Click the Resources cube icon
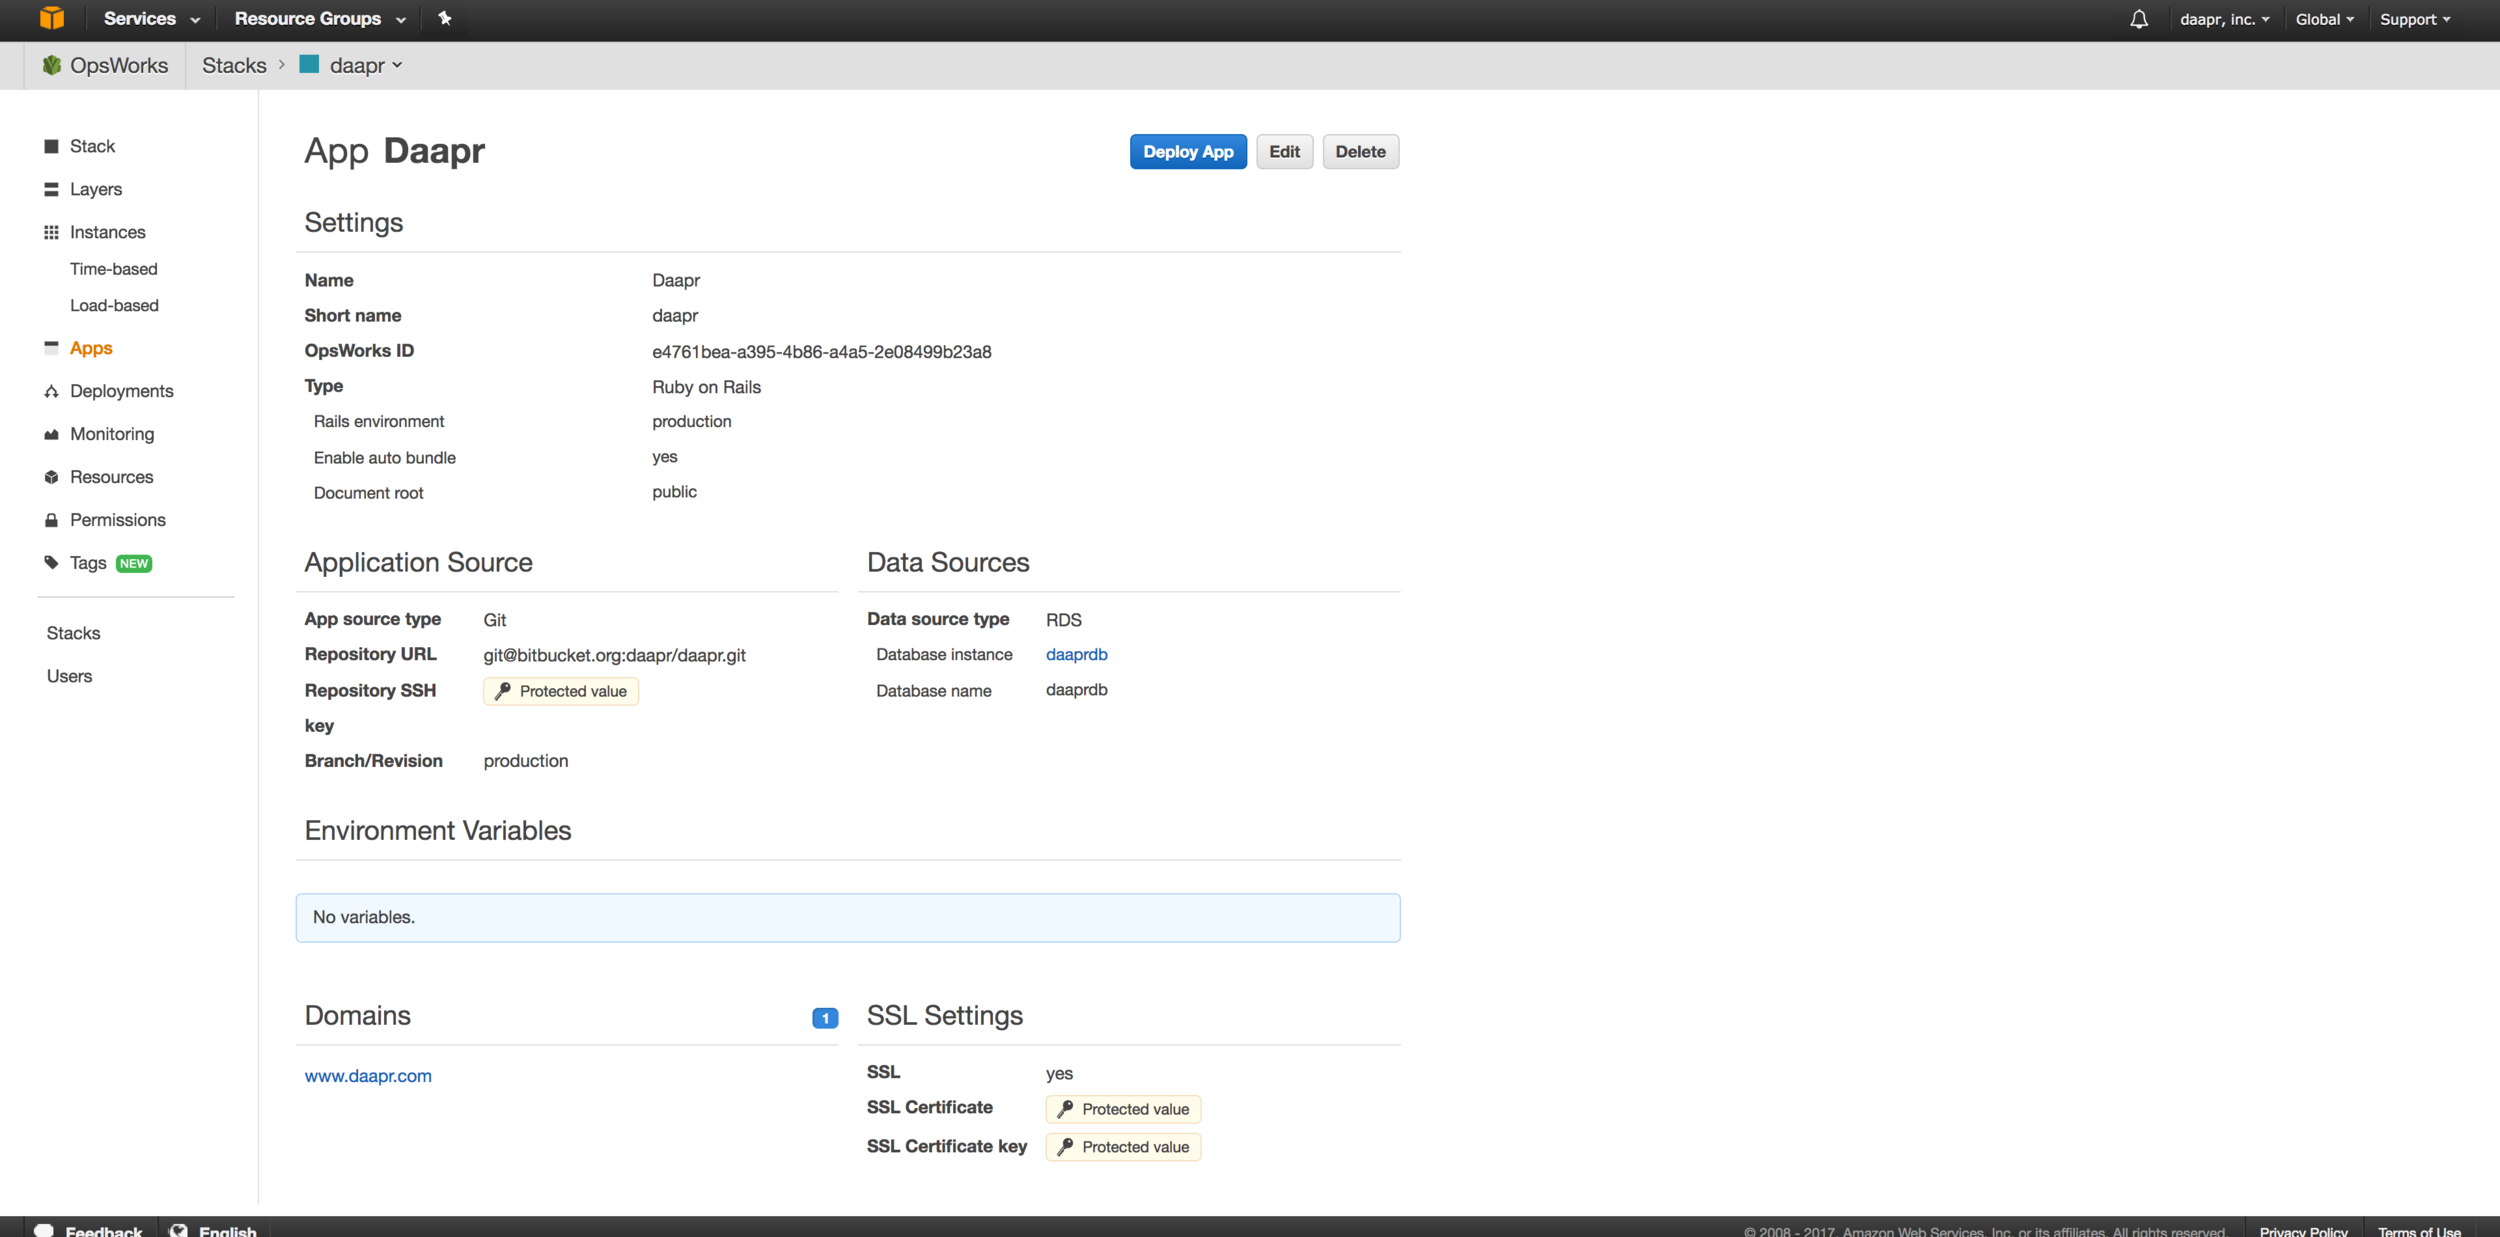The height and width of the screenshot is (1237, 2500). (x=51, y=477)
